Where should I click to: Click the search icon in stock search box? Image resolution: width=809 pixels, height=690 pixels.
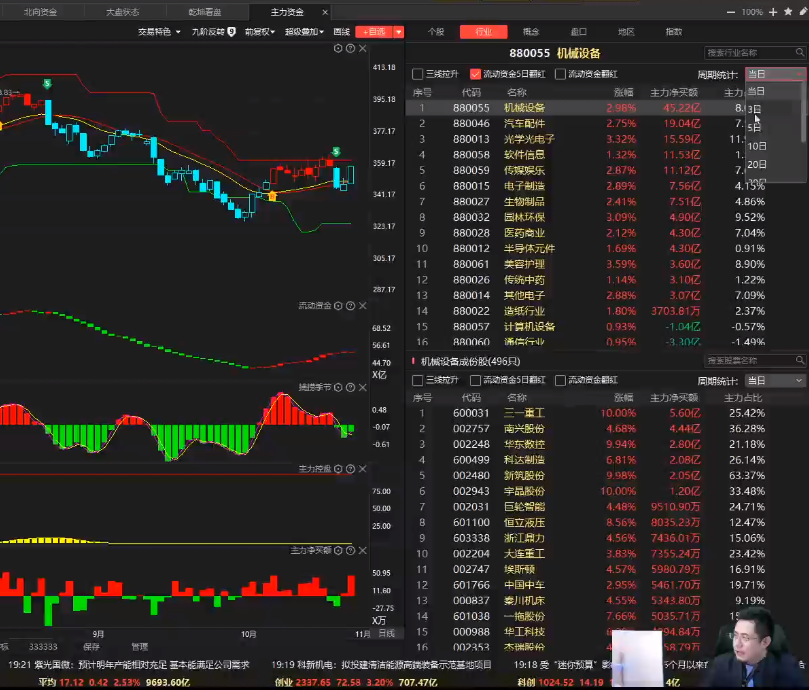click(800, 360)
